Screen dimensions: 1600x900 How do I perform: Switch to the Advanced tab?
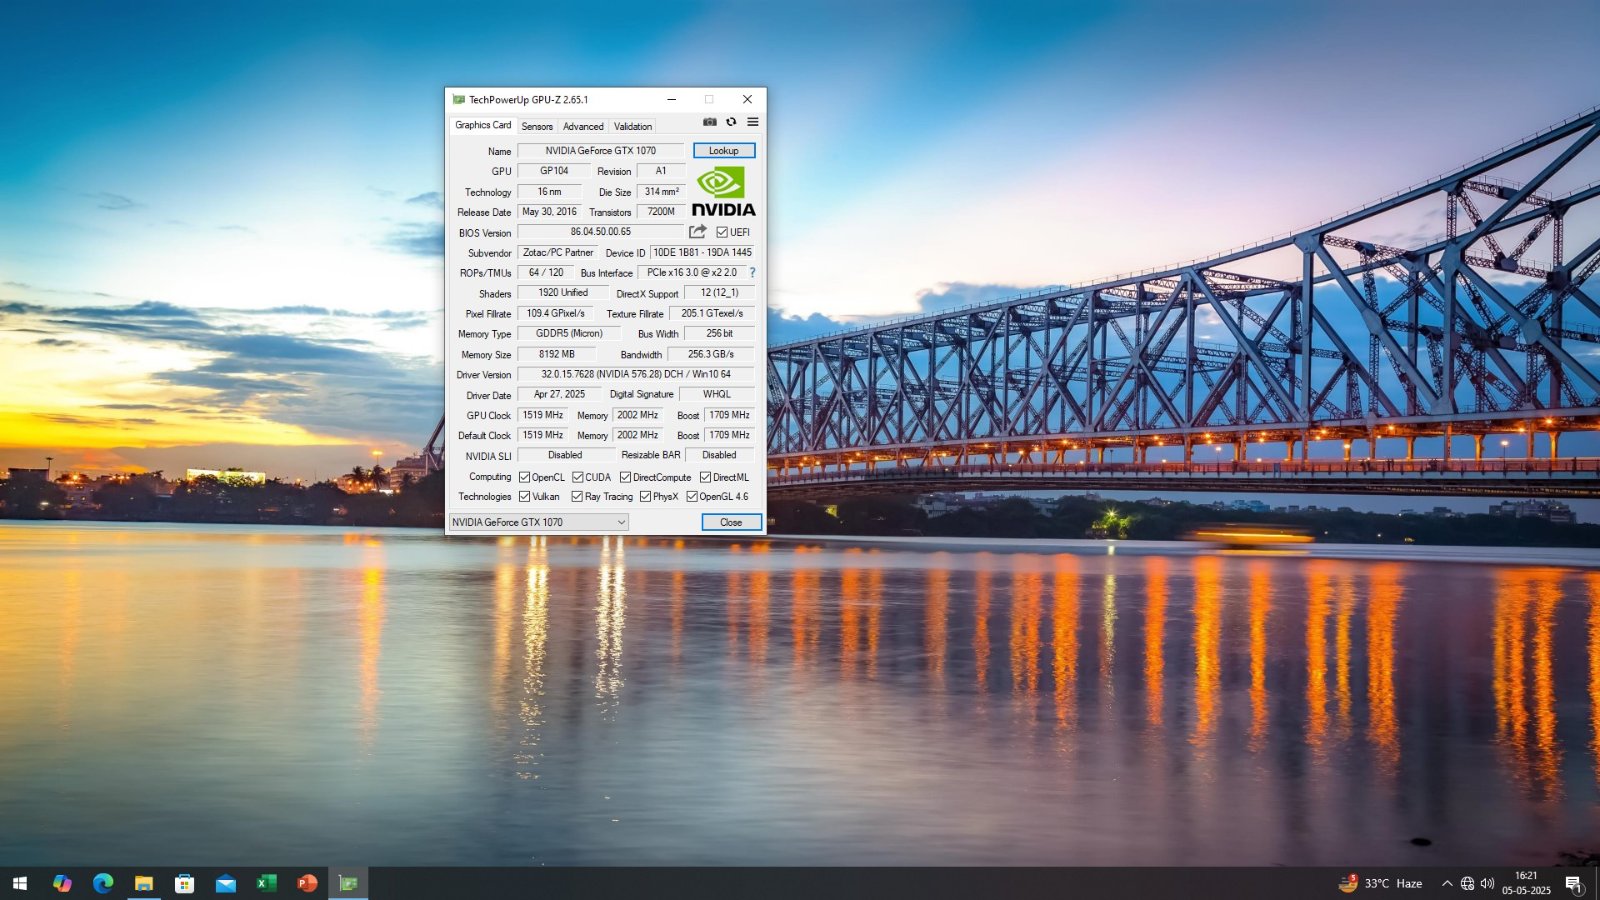[x=583, y=126]
